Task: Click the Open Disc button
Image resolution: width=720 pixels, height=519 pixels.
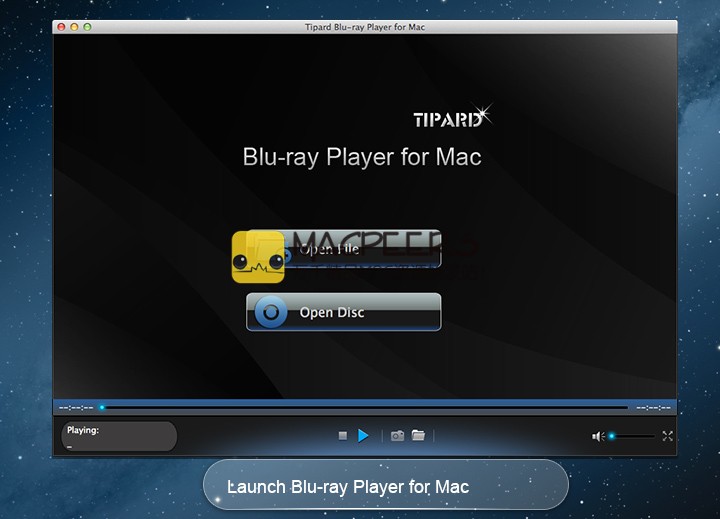Action: coord(343,312)
